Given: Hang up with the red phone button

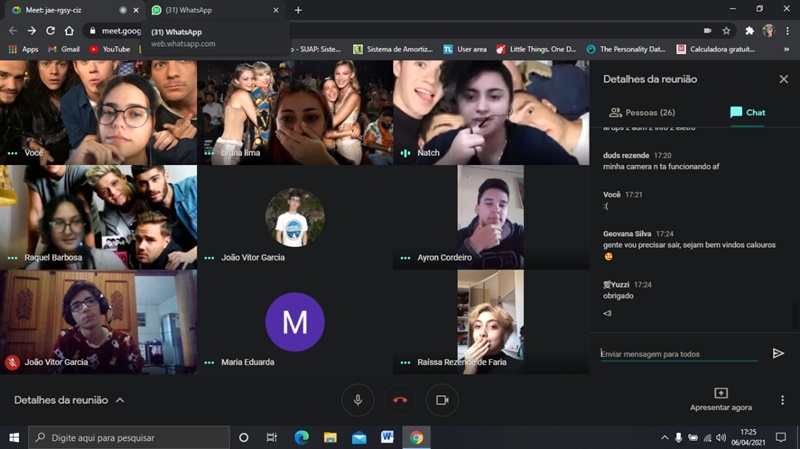Looking at the screenshot, I should 400,400.
